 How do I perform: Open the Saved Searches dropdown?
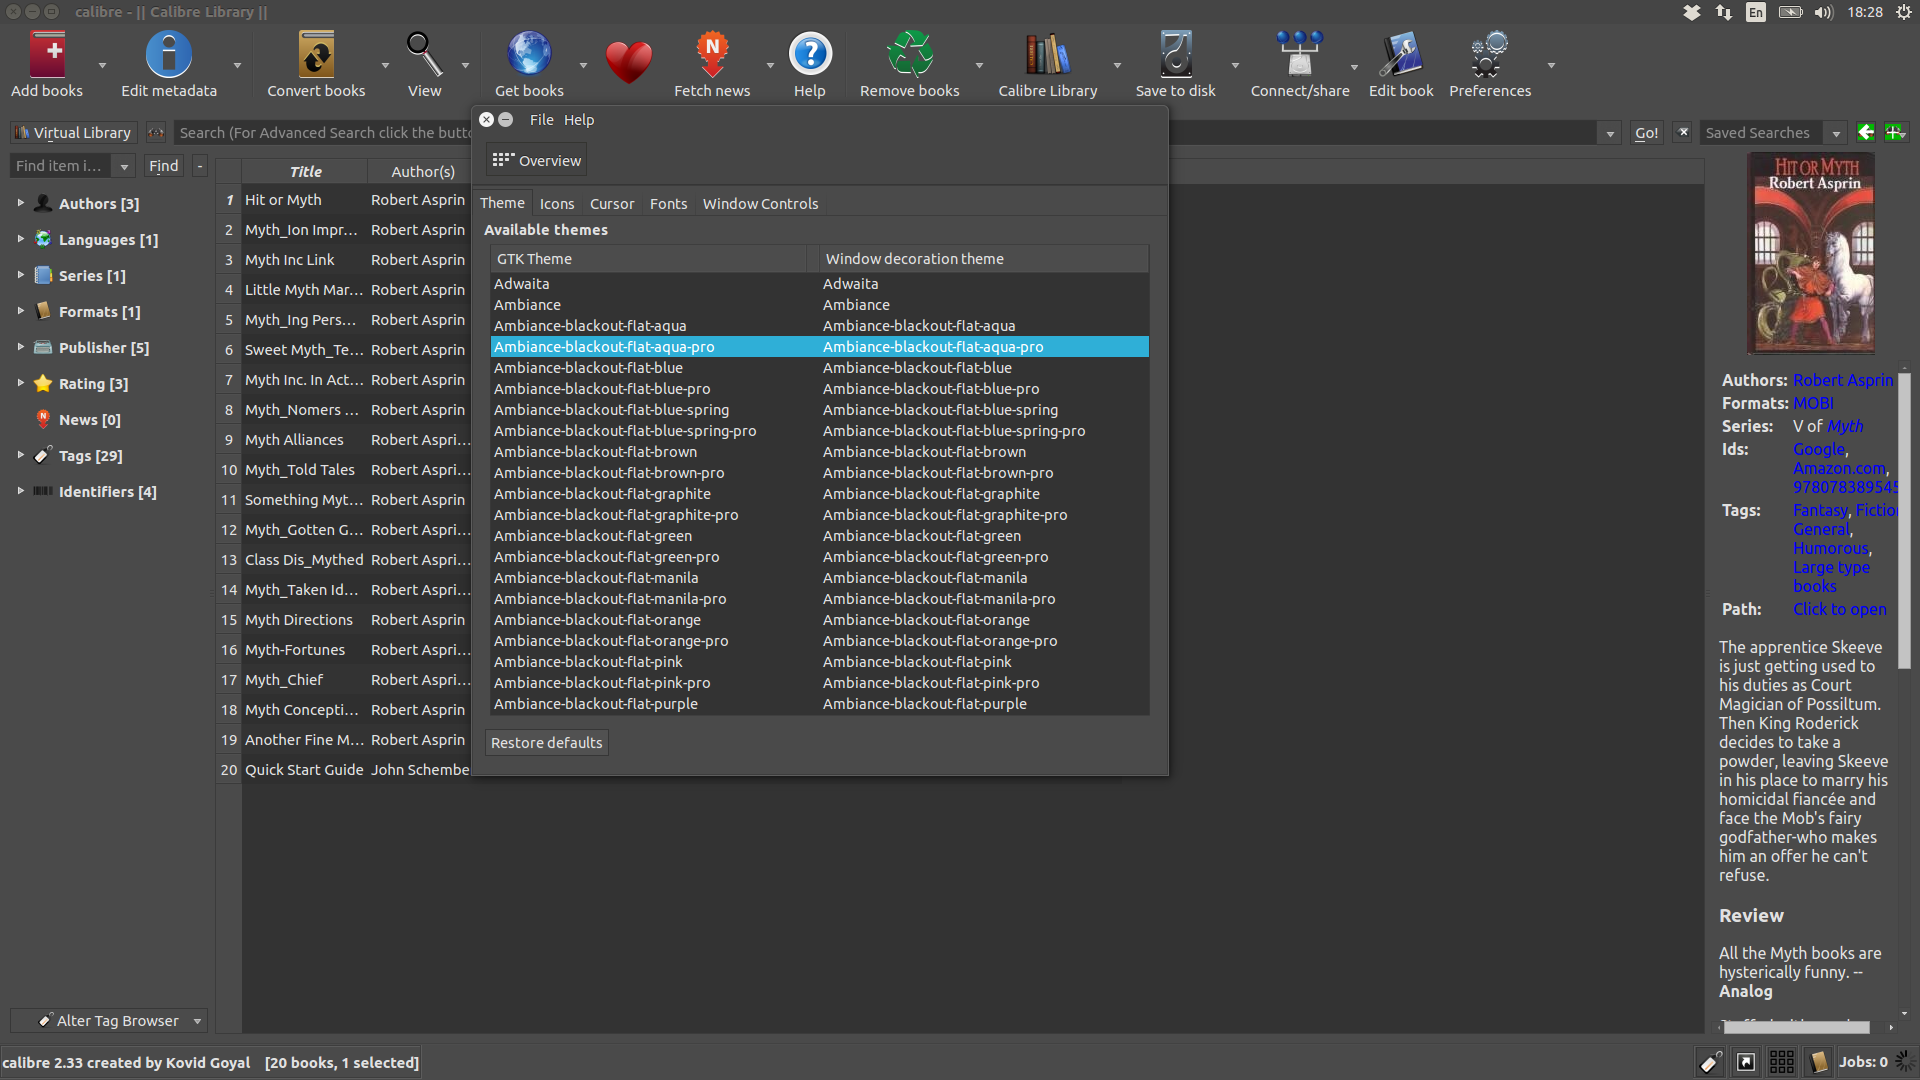click(x=1836, y=133)
